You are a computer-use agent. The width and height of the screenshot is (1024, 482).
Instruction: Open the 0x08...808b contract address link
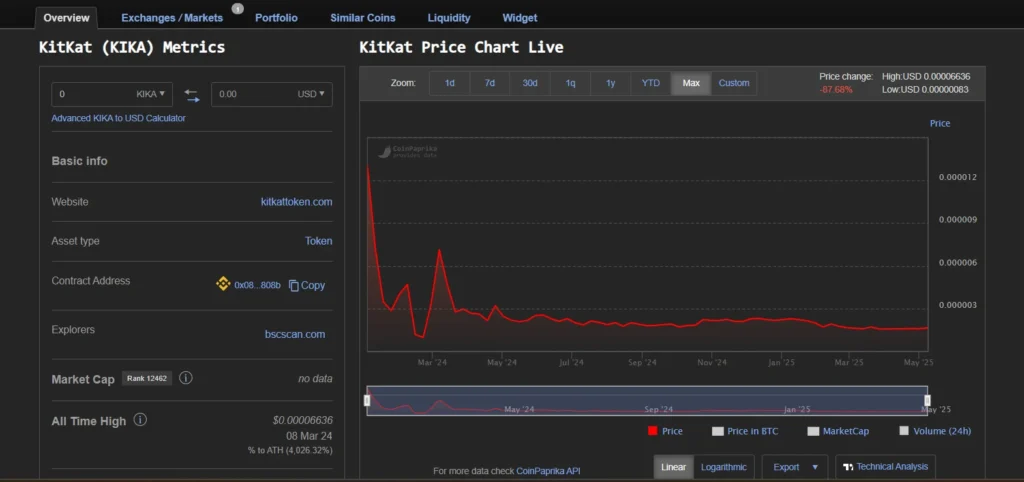pos(257,285)
